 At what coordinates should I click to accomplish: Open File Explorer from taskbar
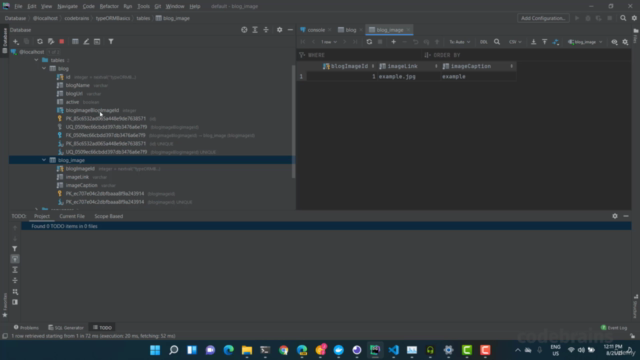pos(247,350)
